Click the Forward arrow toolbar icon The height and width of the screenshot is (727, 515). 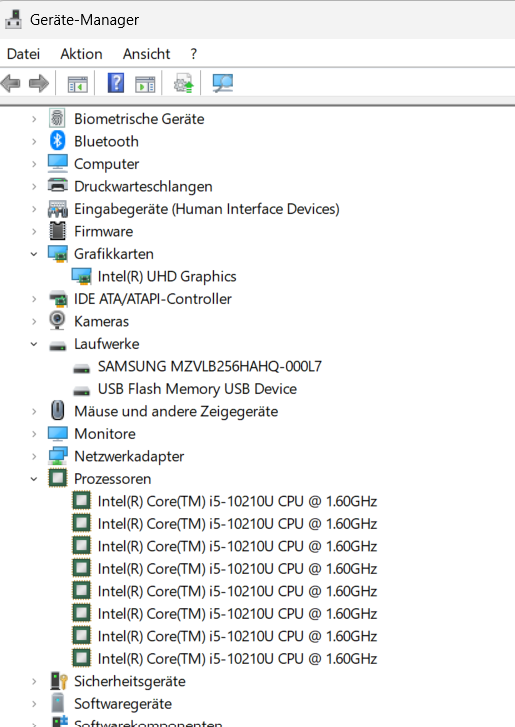[x=38, y=83]
